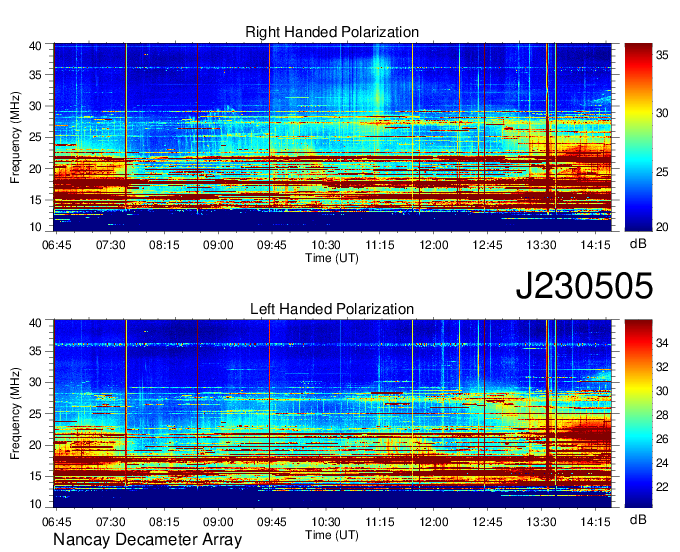Click 06:45 time tick on Right Handed plot
This screenshot has height=552, width=680.
coord(56,245)
